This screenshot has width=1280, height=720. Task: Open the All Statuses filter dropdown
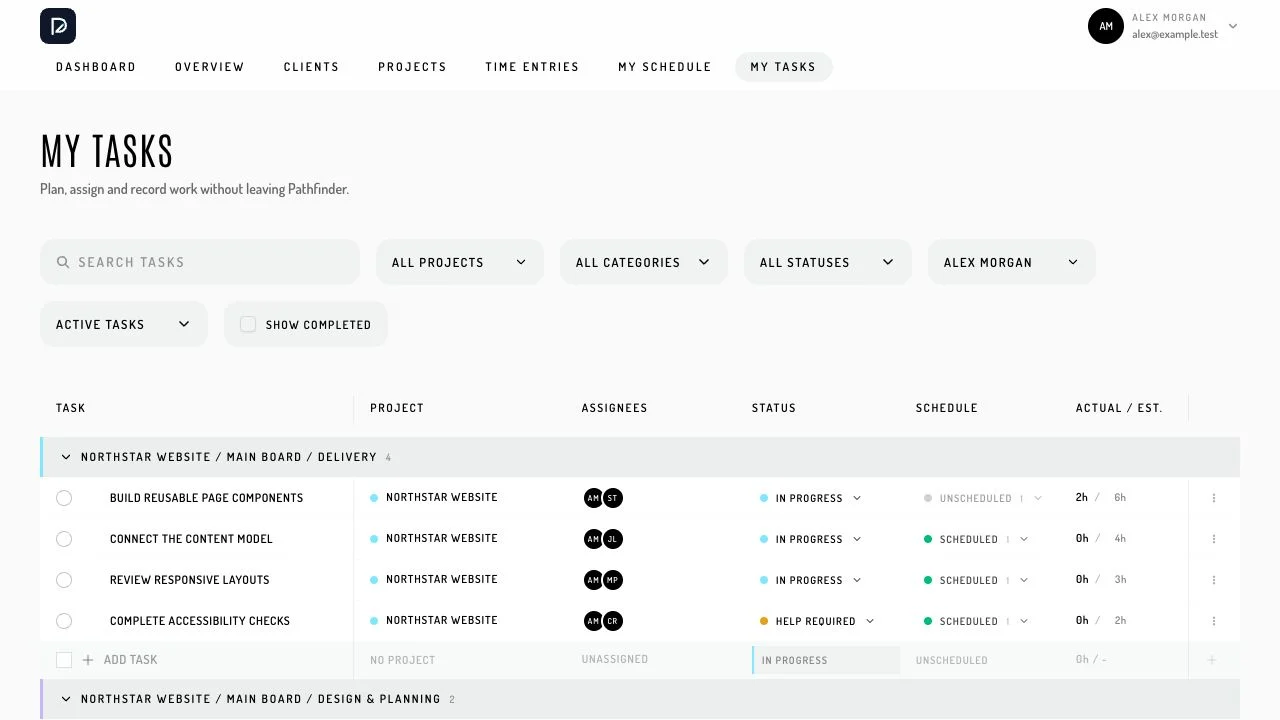coord(828,262)
